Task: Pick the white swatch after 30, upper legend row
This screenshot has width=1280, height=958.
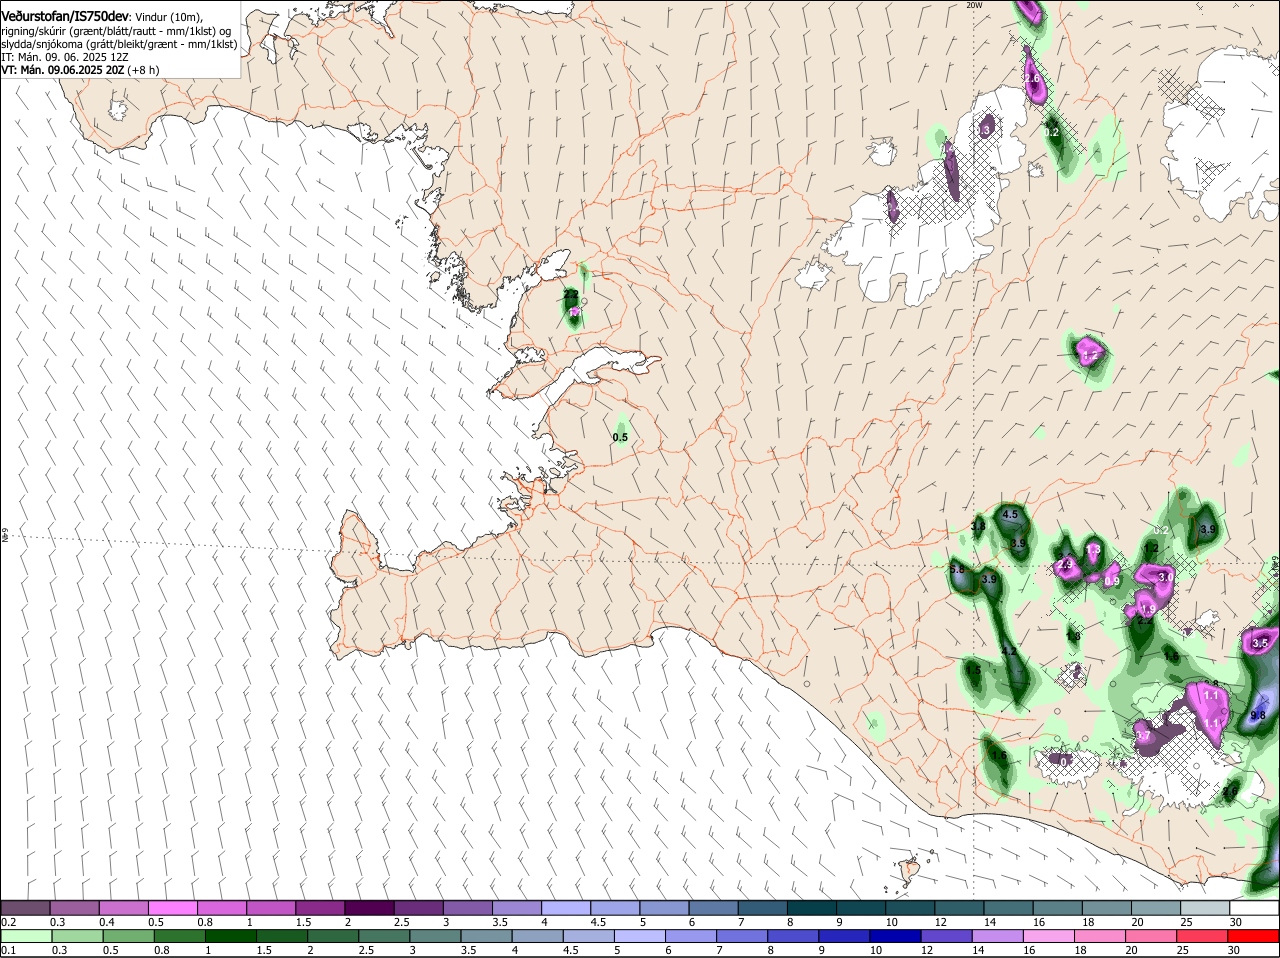Action: [1255, 908]
